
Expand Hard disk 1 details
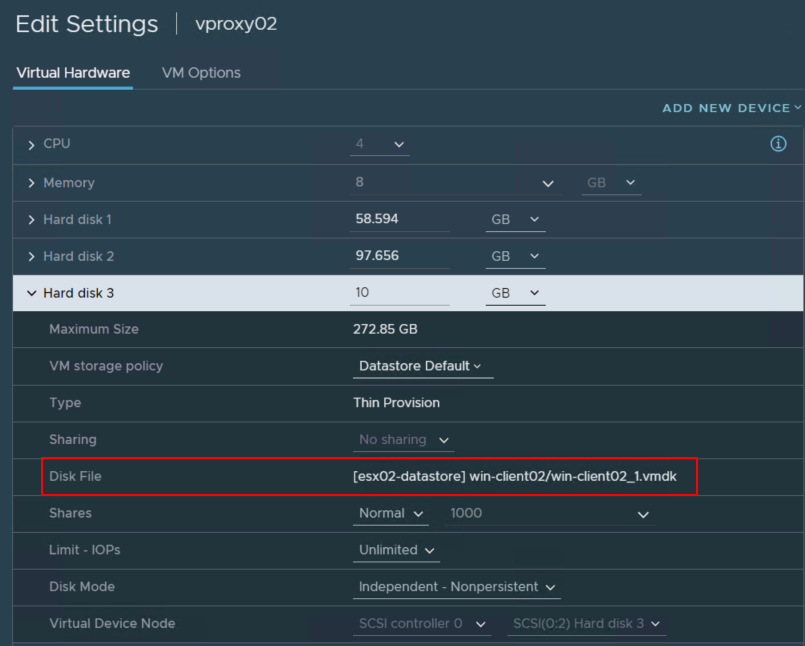pyautogui.click(x=32, y=220)
